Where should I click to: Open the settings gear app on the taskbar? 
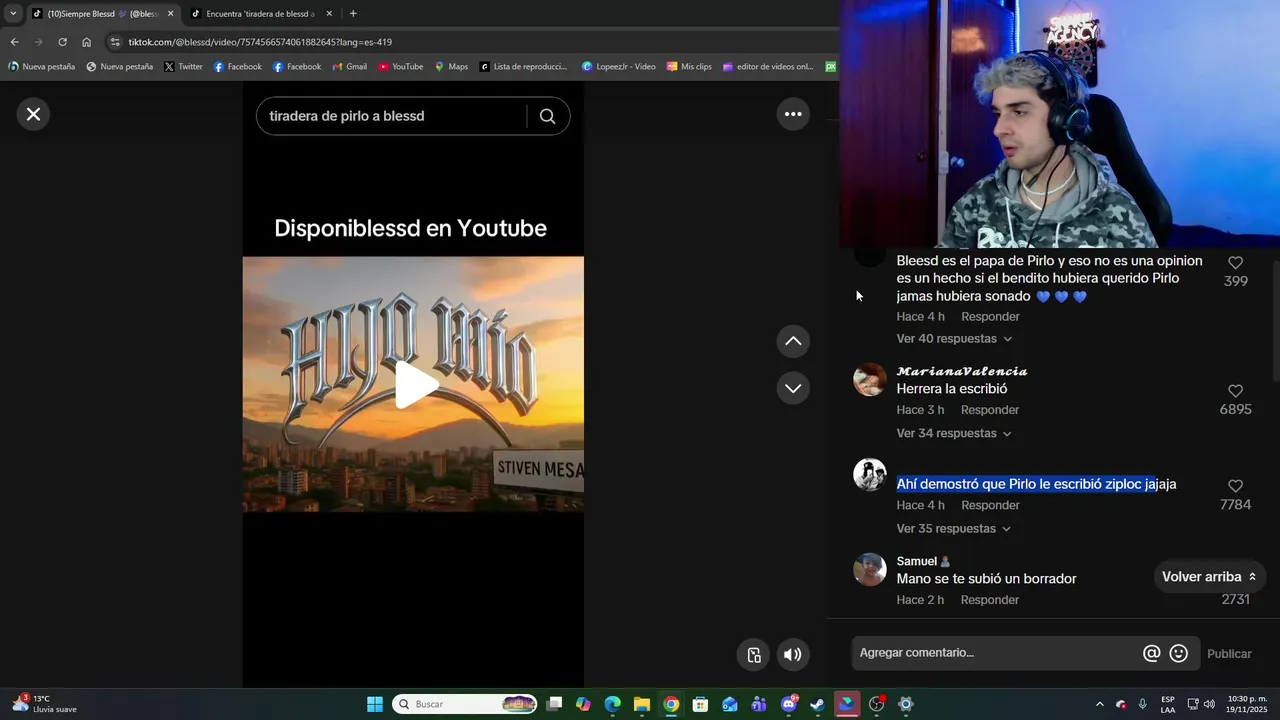pos(906,704)
